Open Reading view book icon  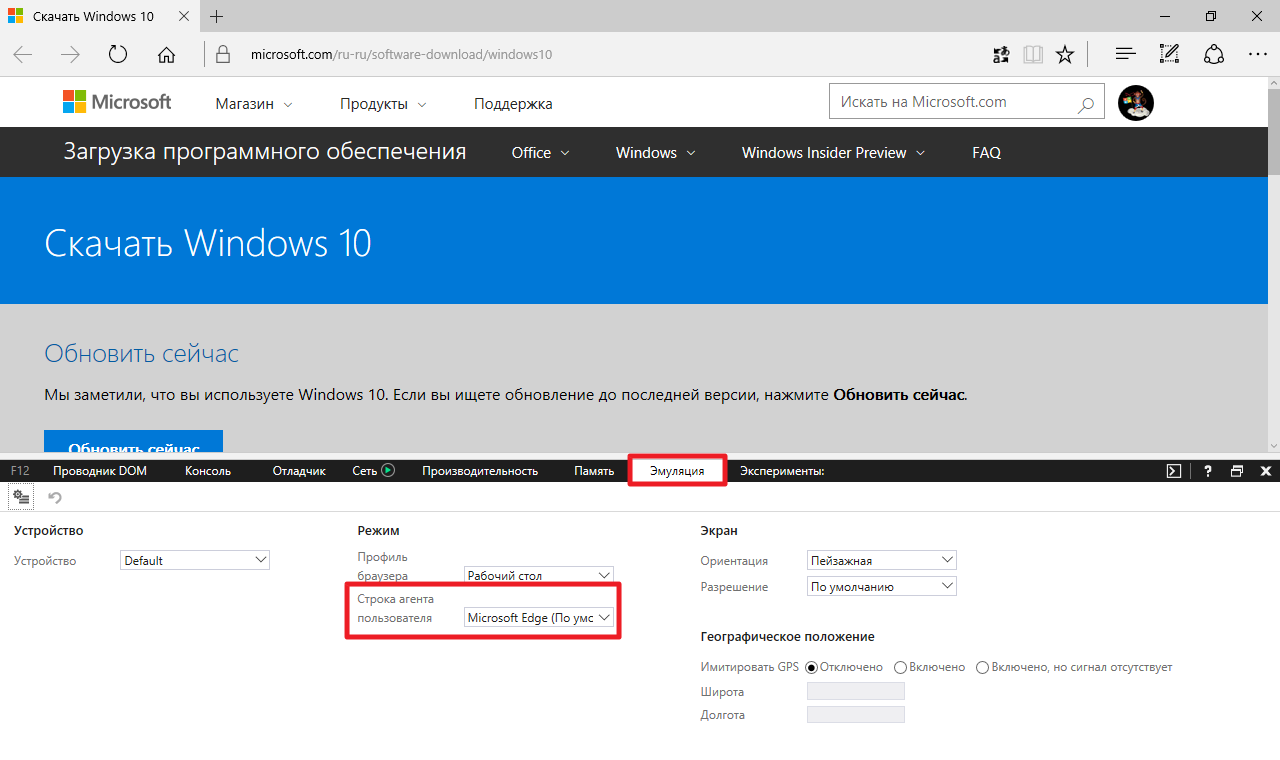click(x=1033, y=54)
